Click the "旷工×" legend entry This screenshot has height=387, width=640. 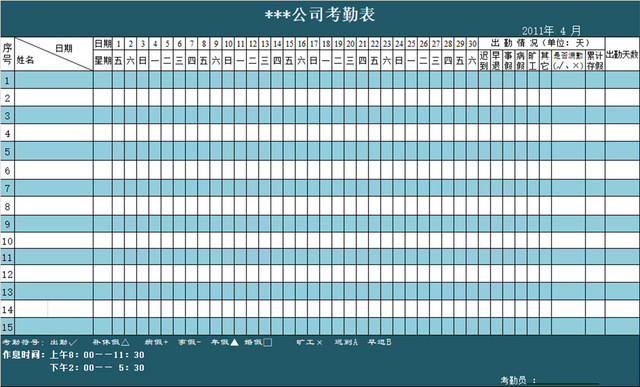[309, 343]
